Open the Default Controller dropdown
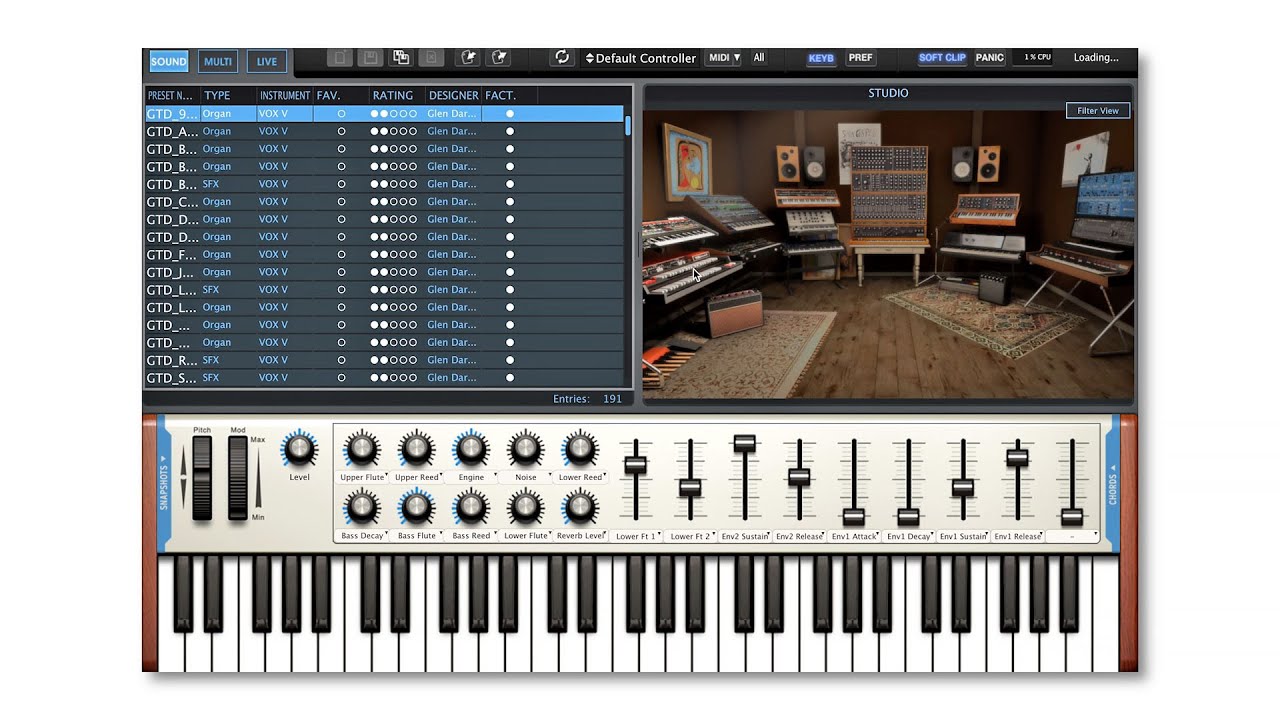Image resolution: width=1280 pixels, height=720 pixels. pos(640,58)
